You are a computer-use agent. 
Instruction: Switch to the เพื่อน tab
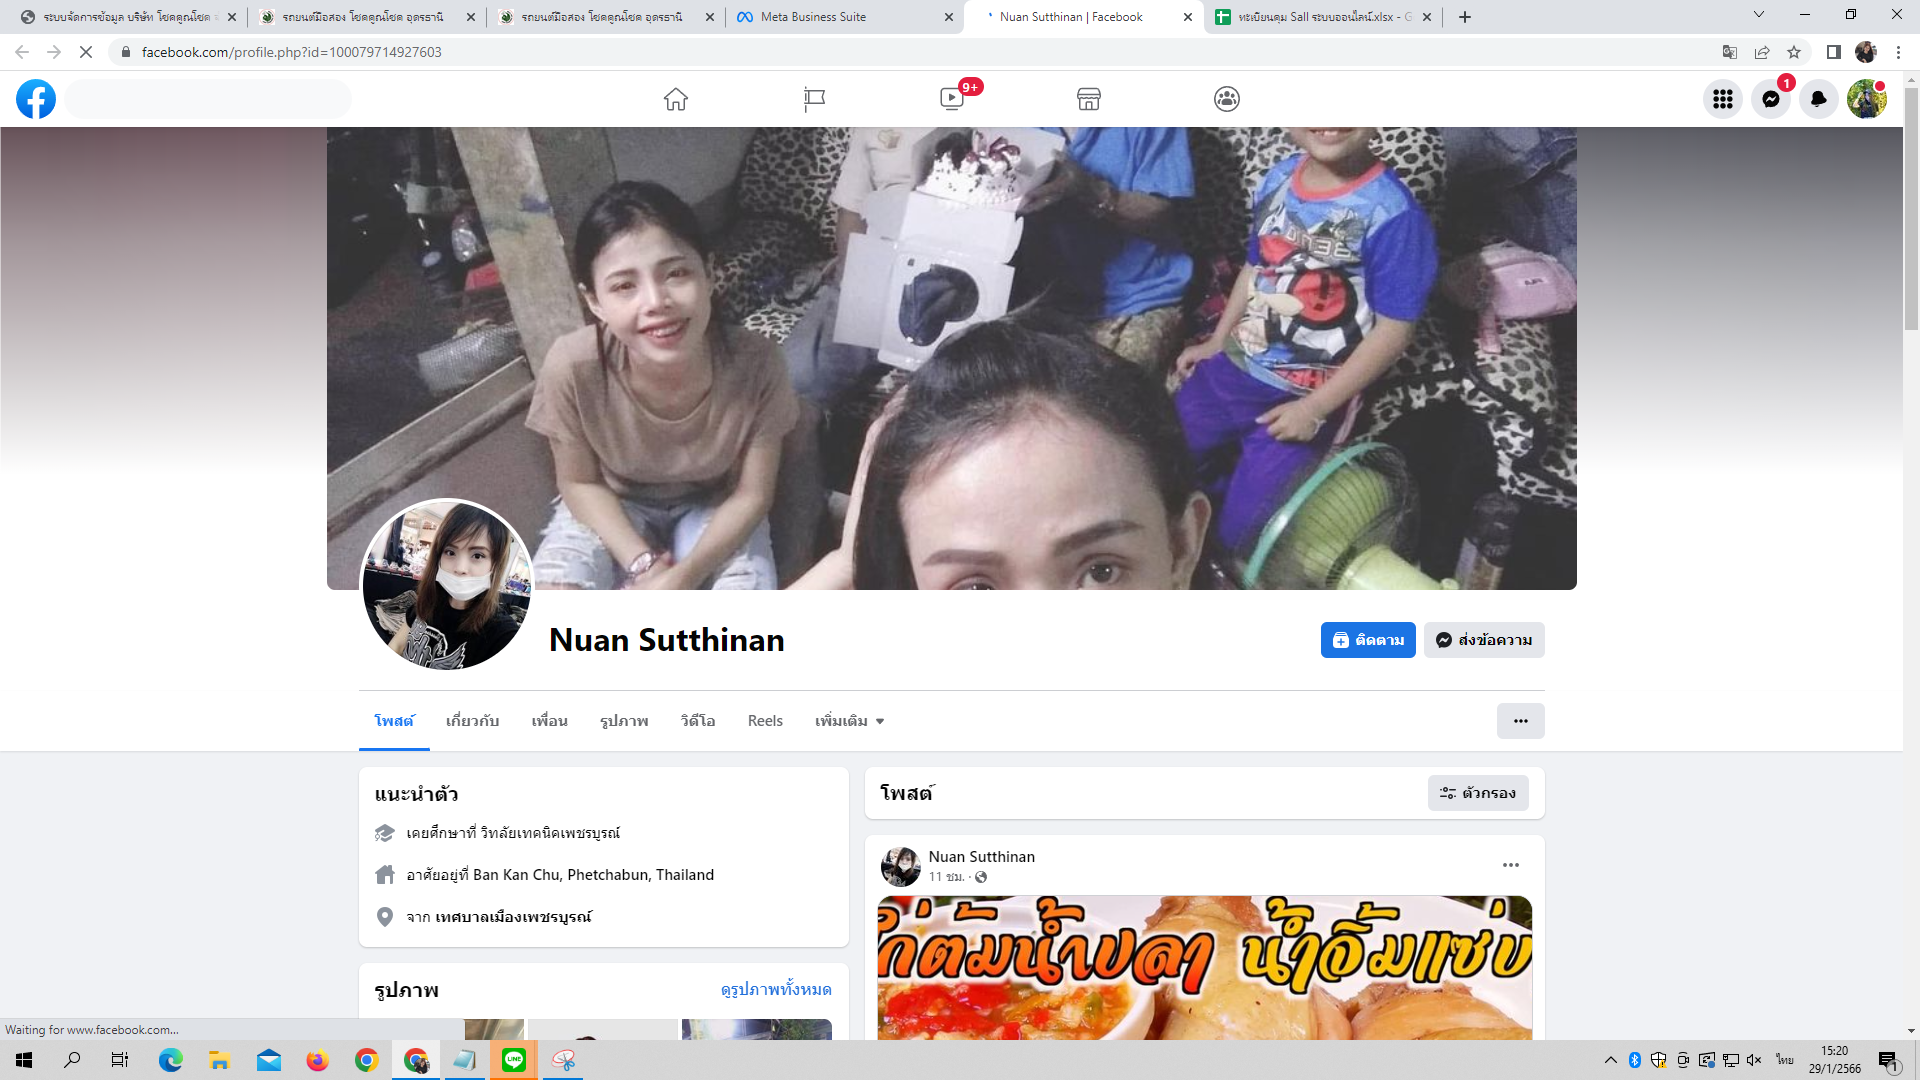coord(549,721)
